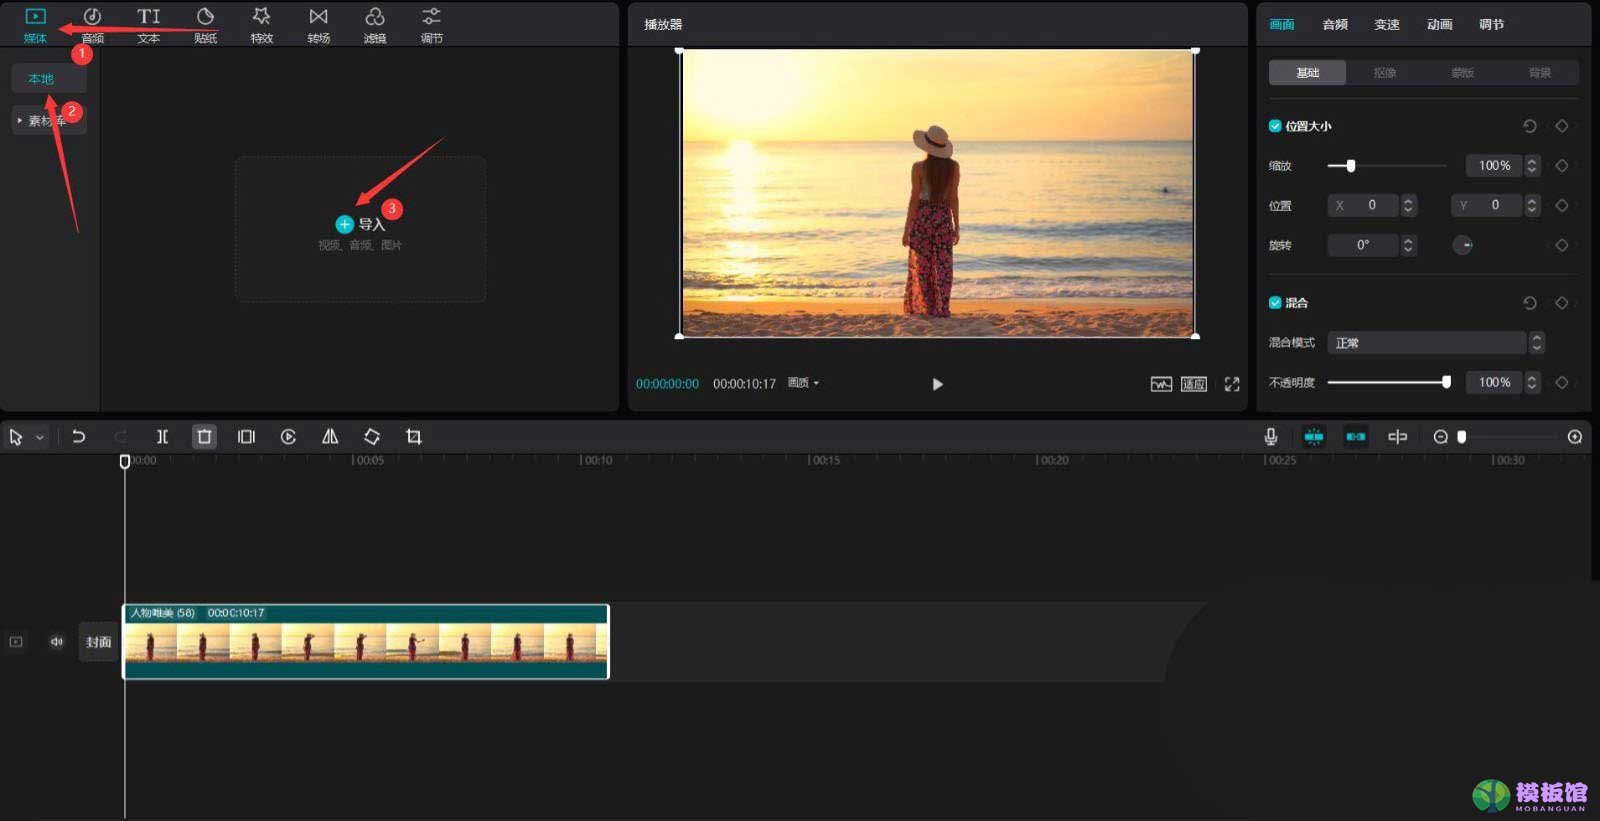Screen dimensions: 1600x821
Task: Click the freeze frame icon
Action: [x=246, y=437]
